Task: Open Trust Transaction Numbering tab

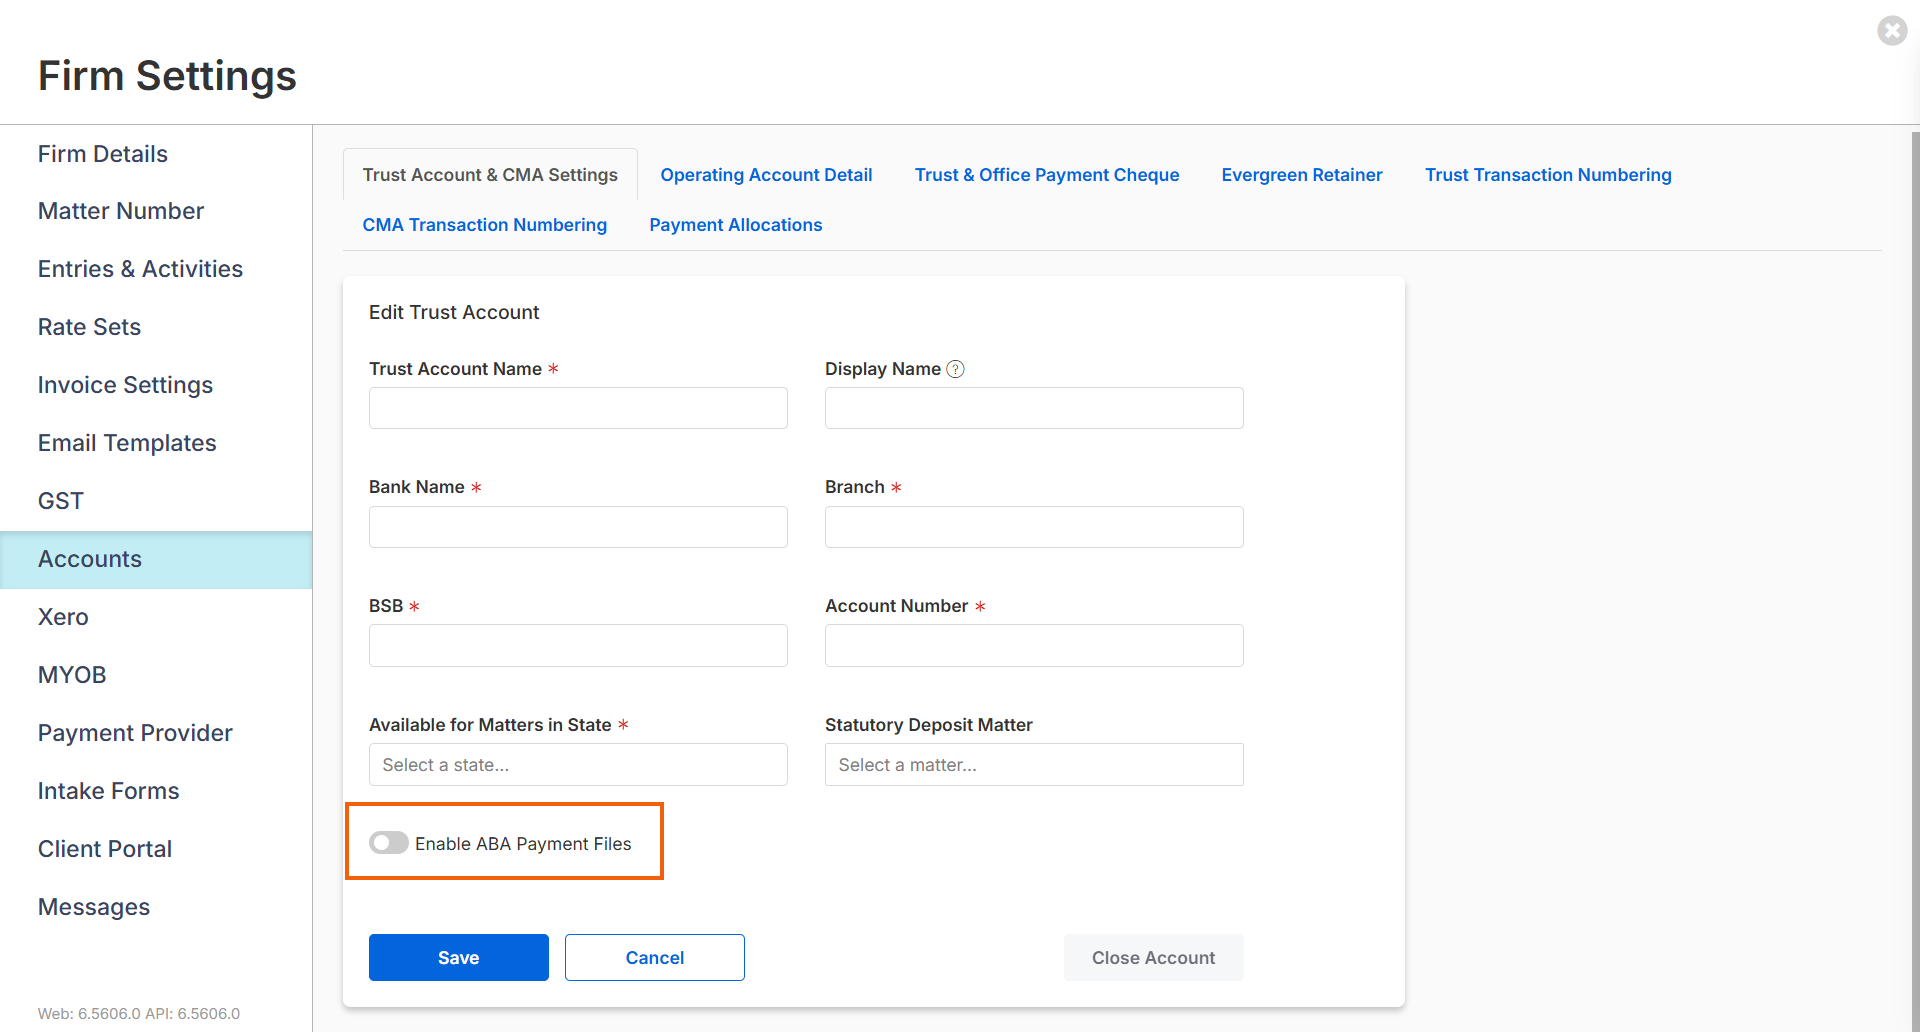Action: tap(1548, 175)
